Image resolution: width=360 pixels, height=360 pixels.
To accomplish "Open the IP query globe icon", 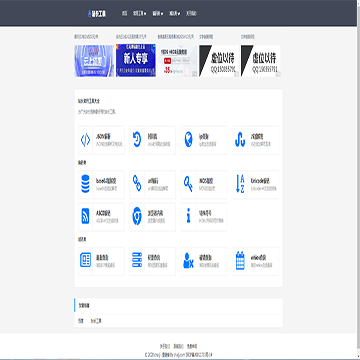I will point(188,140).
